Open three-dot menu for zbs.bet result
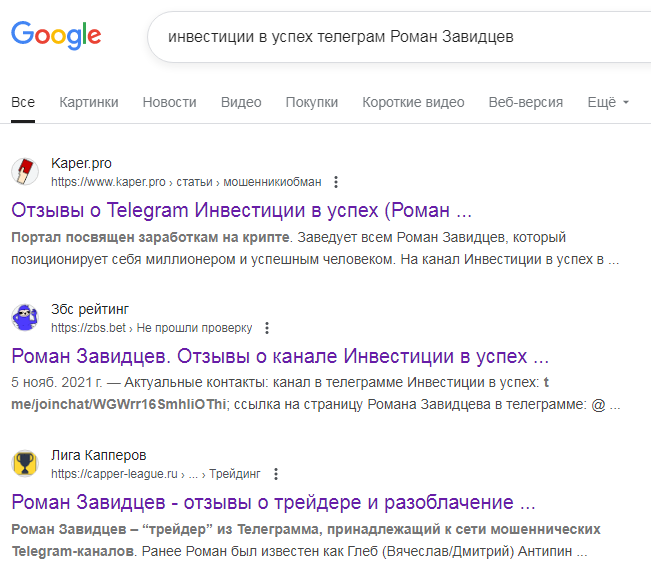Screen dimensions: 651x574 [267, 328]
